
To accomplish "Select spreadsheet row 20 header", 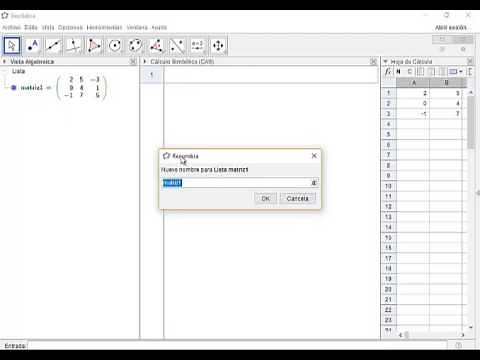I will (388, 289).
